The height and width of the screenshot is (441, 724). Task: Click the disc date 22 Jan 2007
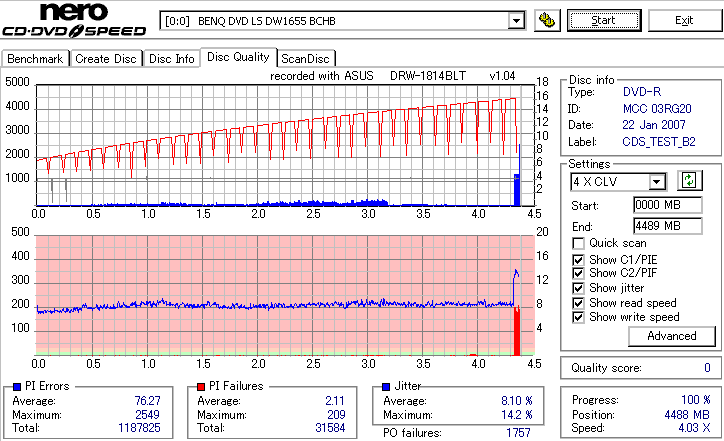pos(654,125)
